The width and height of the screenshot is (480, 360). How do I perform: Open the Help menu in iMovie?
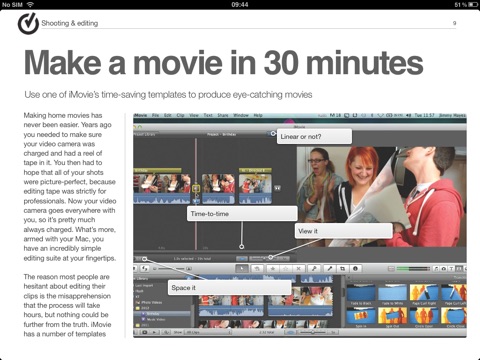(258, 115)
